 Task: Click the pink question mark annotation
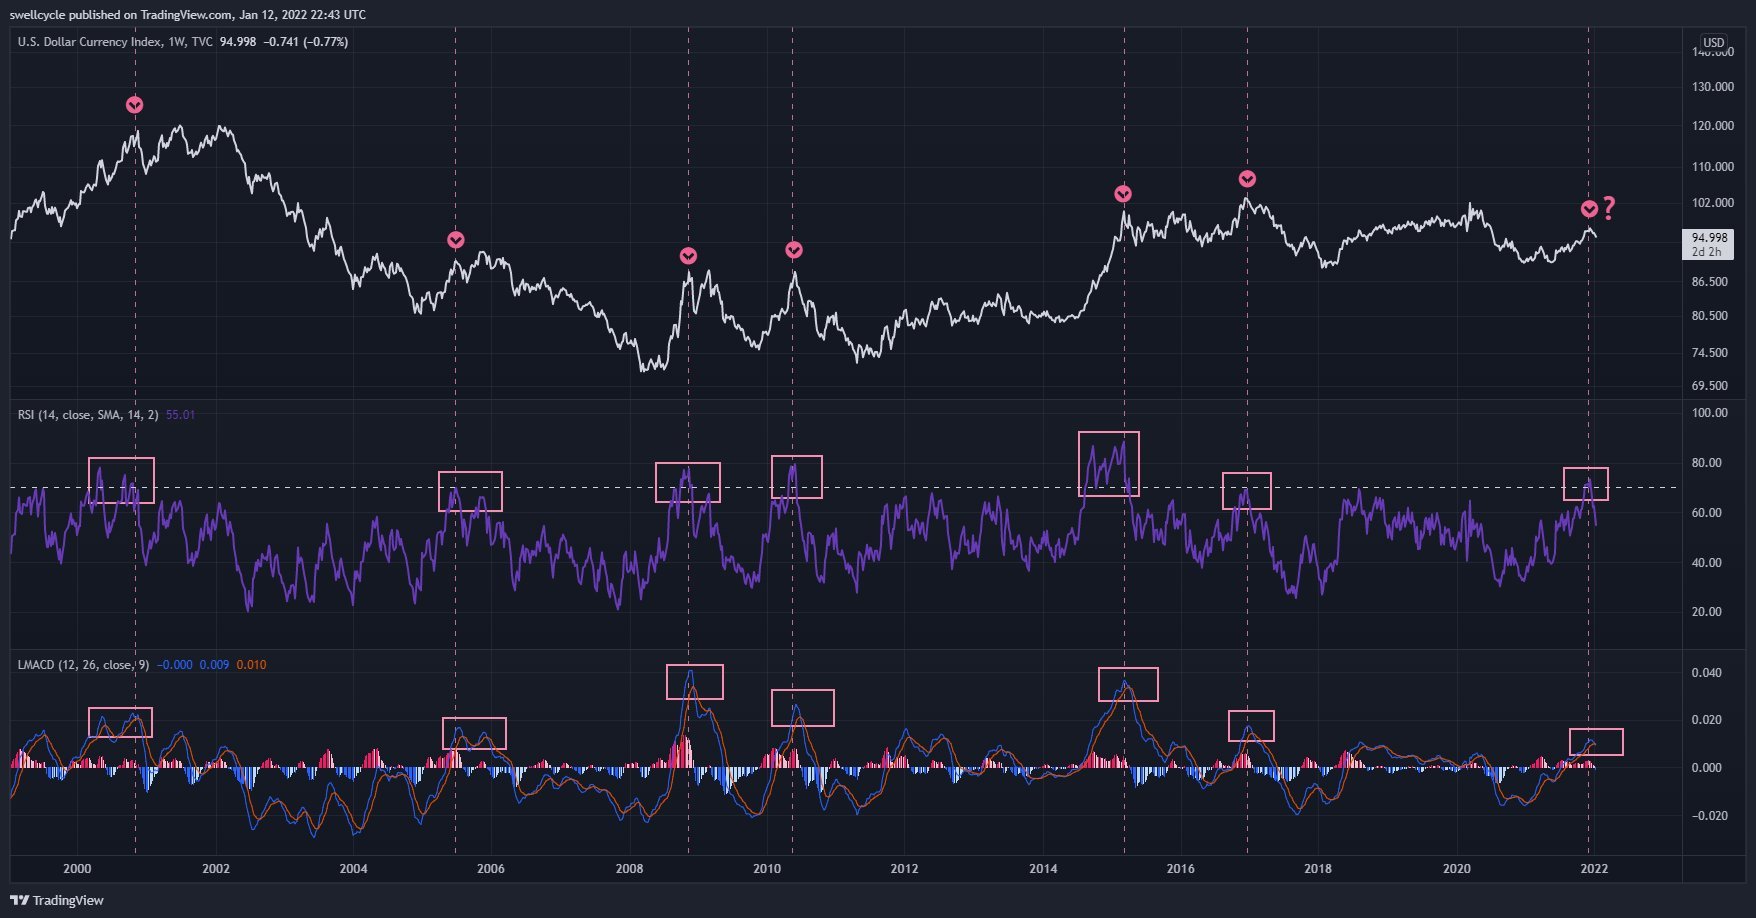pyautogui.click(x=1609, y=208)
